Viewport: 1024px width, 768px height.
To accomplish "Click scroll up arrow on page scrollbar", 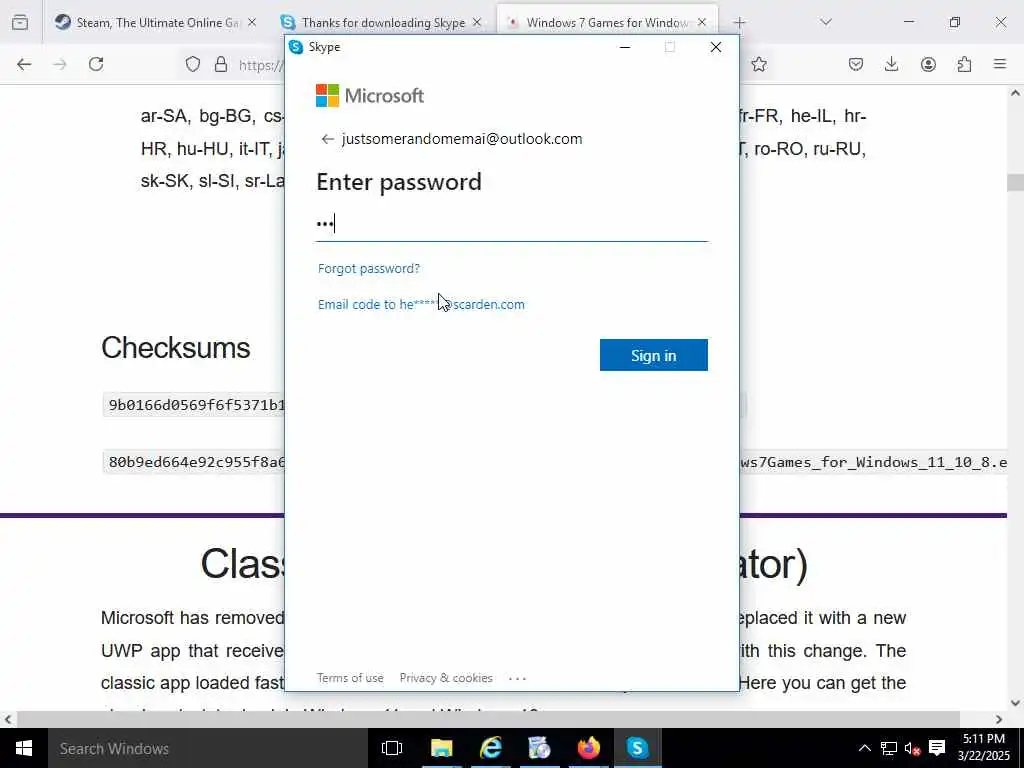I will pos(1015,93).
